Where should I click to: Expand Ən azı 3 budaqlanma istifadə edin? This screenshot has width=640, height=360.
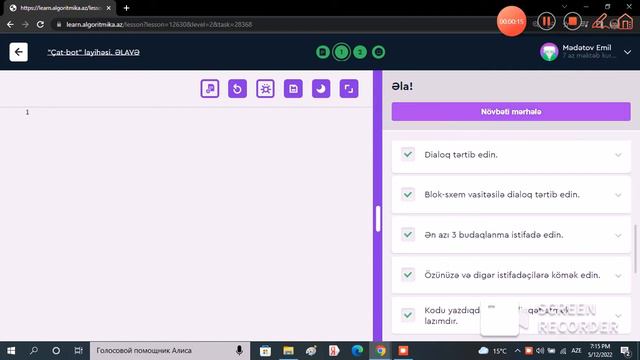[x=618, y=236]
